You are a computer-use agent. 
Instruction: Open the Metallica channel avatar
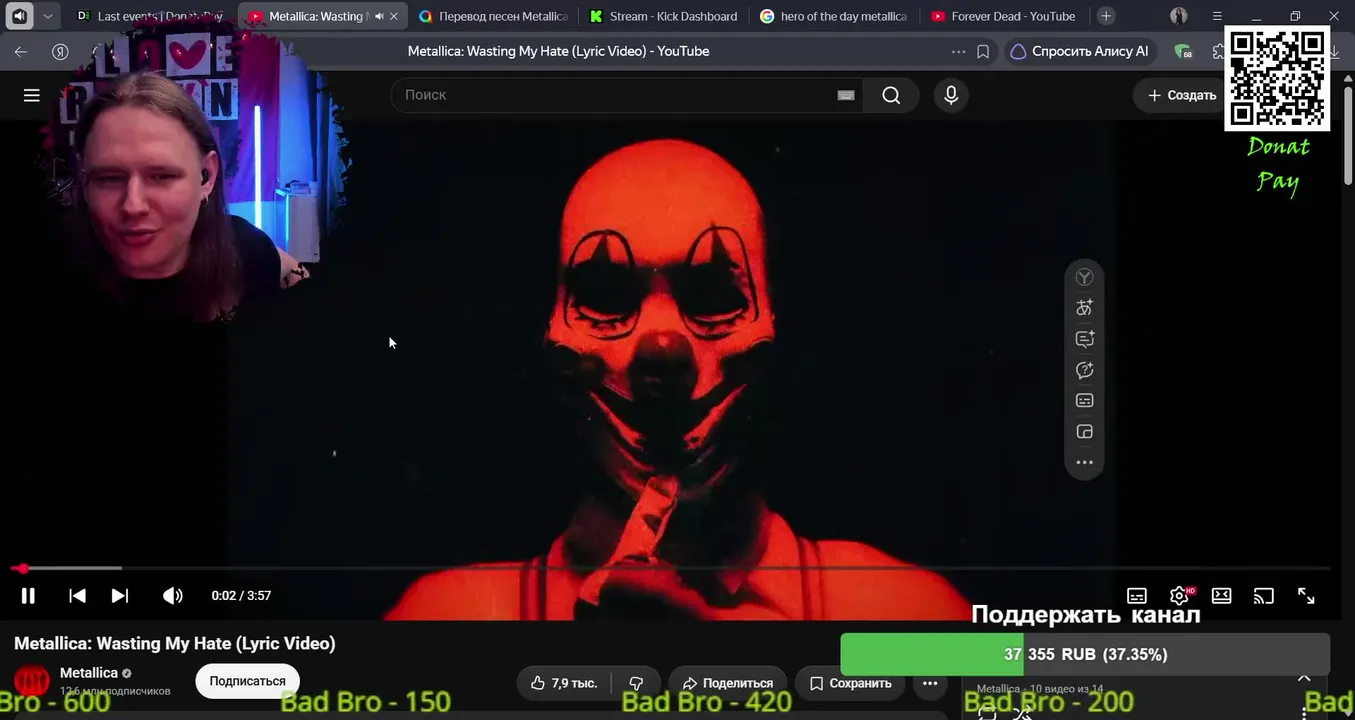[32, 681]
